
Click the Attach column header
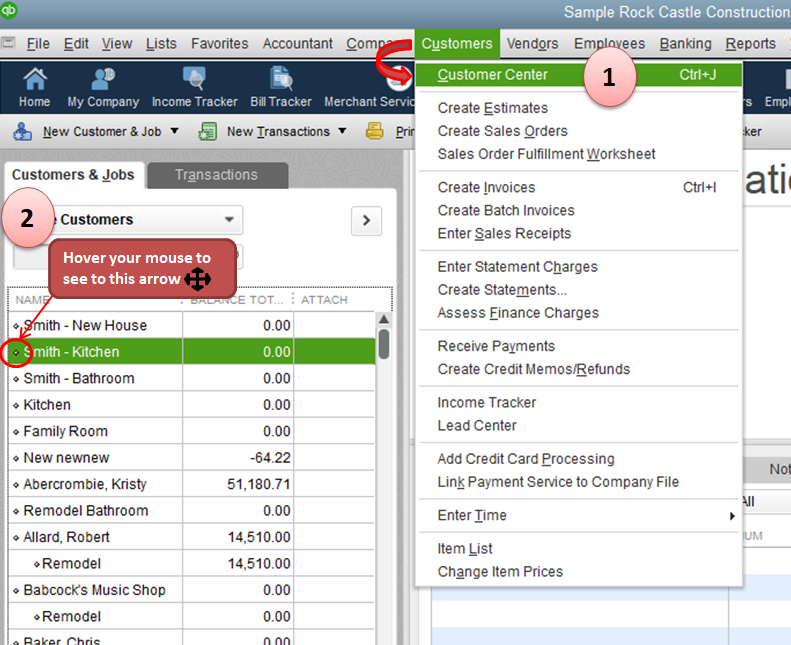pos(324,300)
